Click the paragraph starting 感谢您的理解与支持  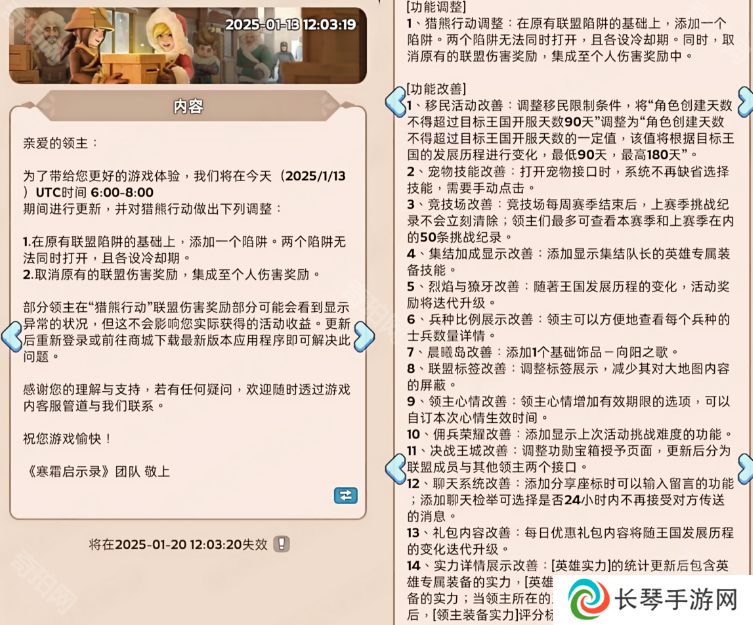(187, 398)
